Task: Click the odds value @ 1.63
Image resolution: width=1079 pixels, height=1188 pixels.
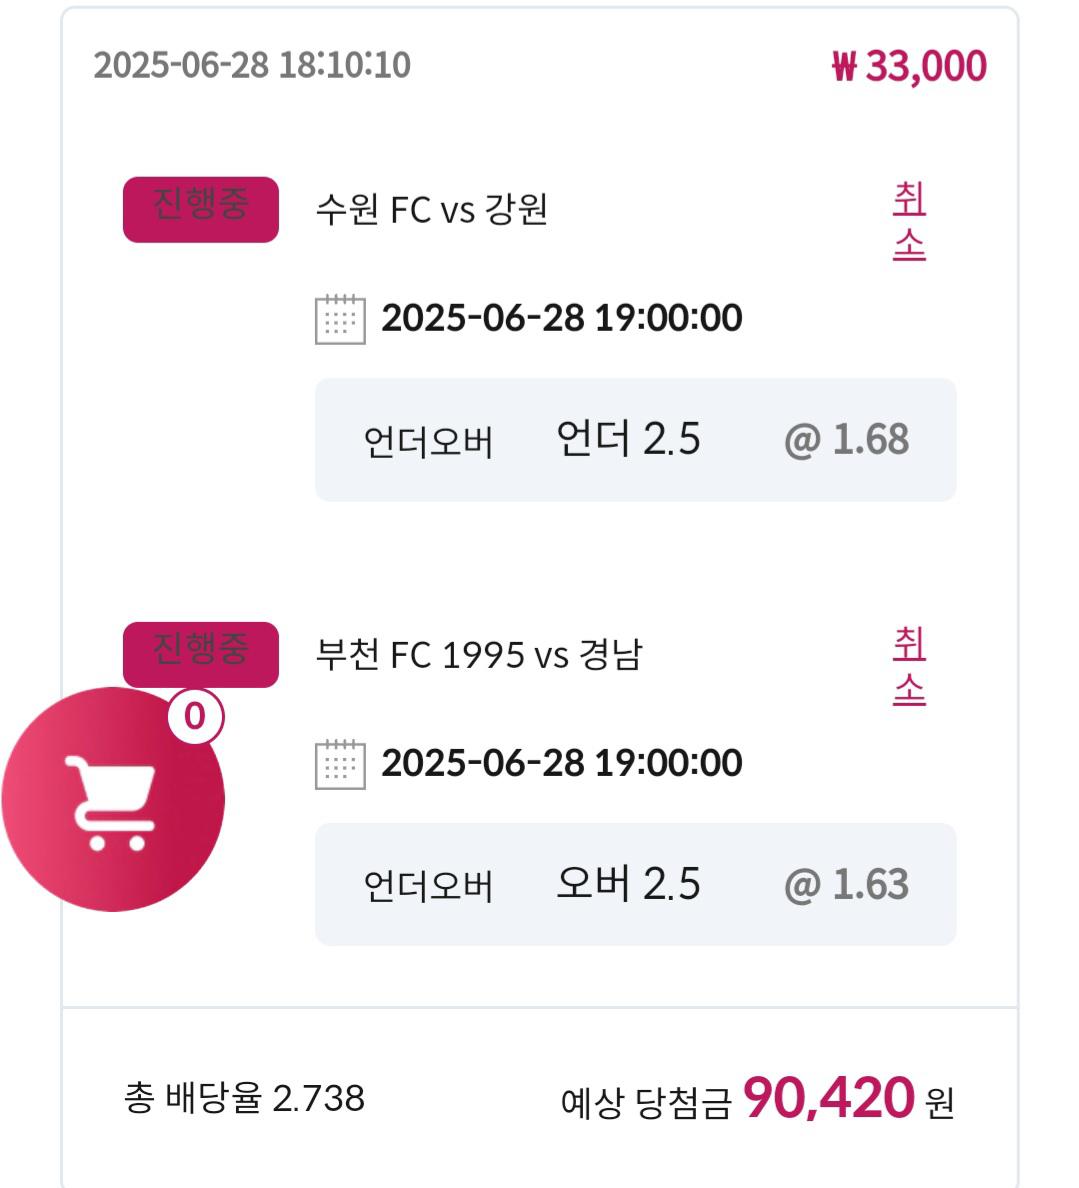Action: click(x=846, y=884)
